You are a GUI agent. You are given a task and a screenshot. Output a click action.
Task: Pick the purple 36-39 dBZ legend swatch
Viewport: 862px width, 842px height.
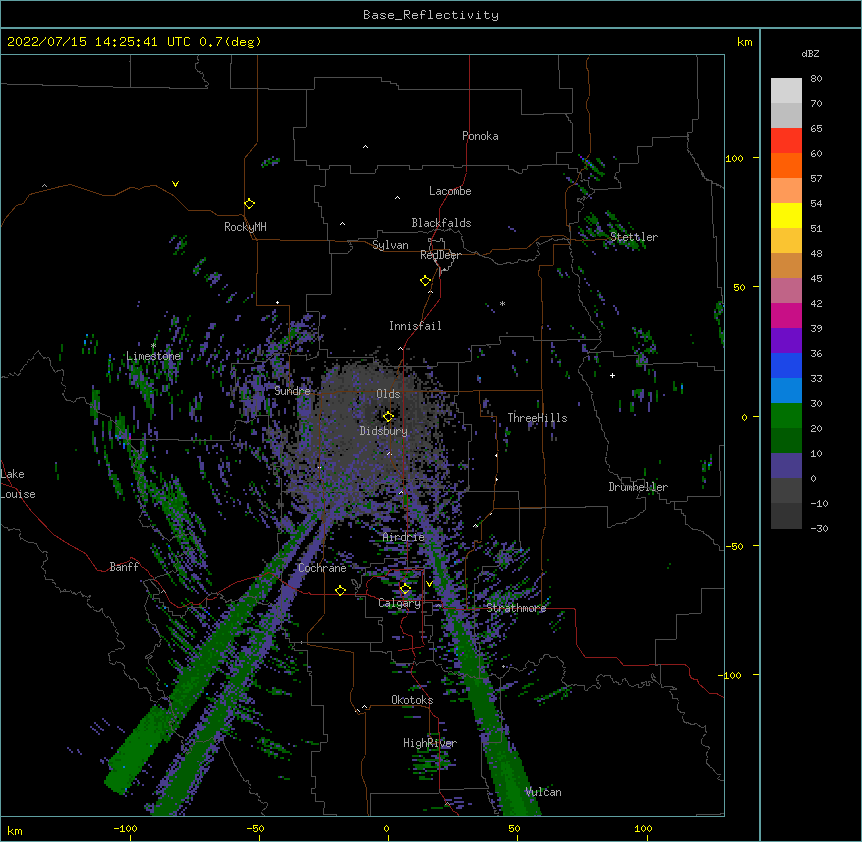(x=786, y=341)
